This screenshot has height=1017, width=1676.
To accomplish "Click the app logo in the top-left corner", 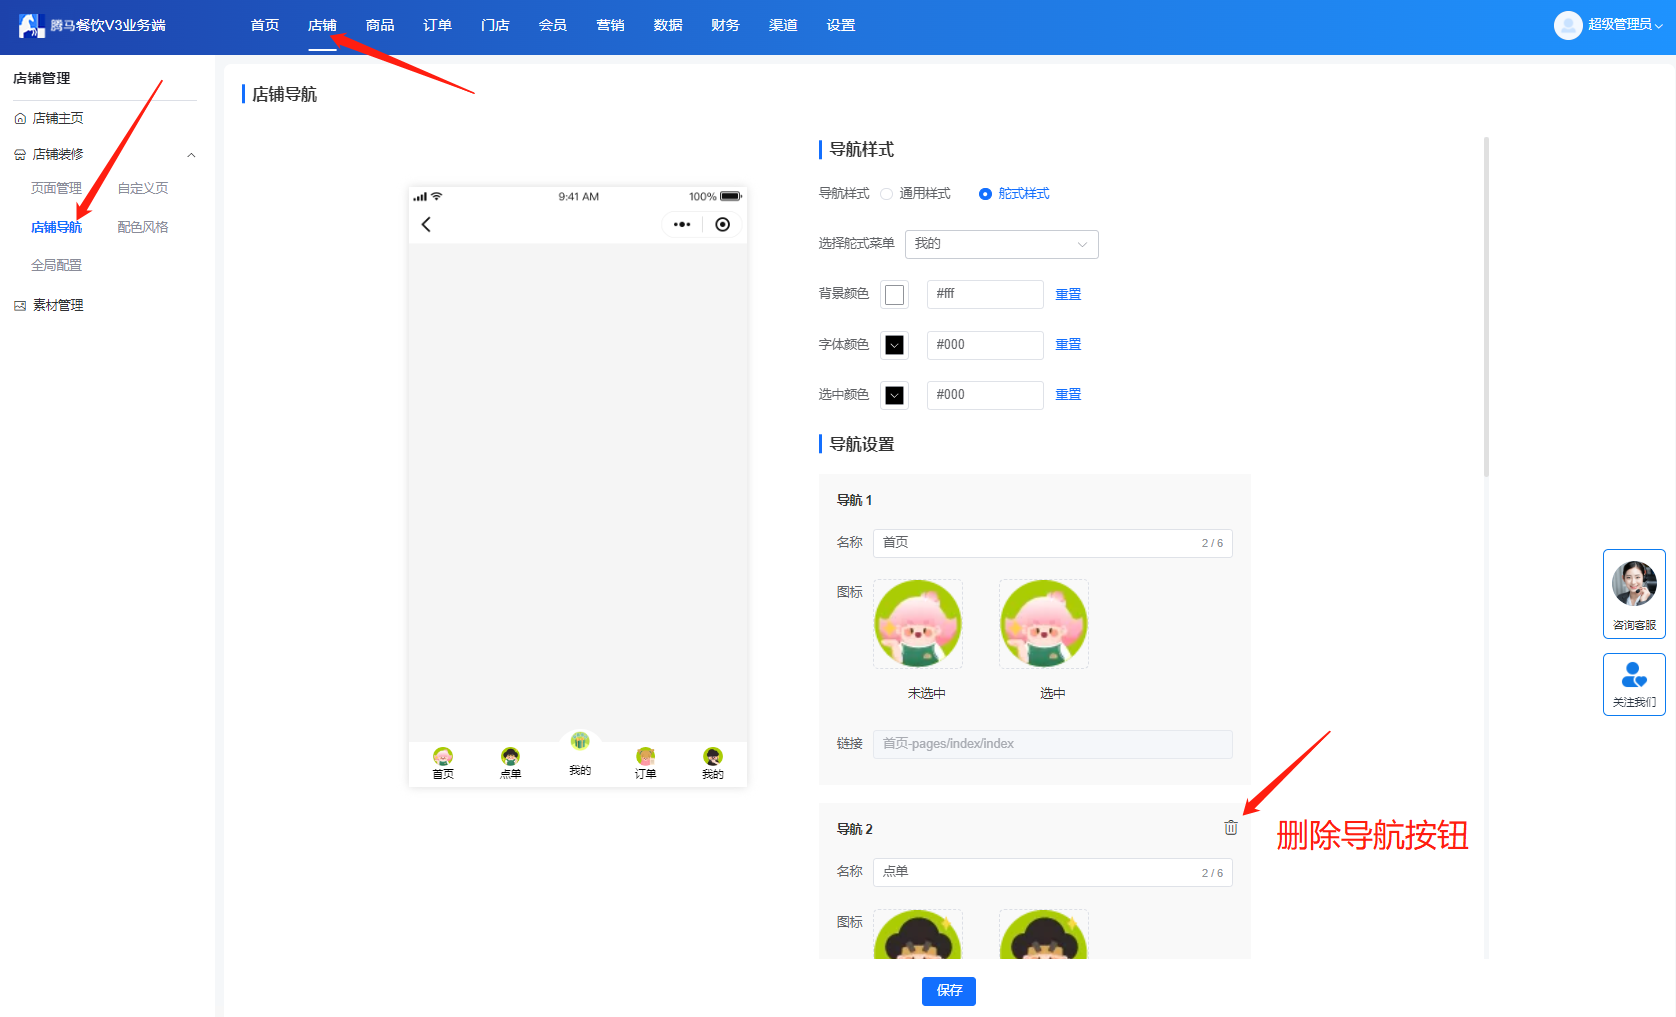I will [32, 25].
